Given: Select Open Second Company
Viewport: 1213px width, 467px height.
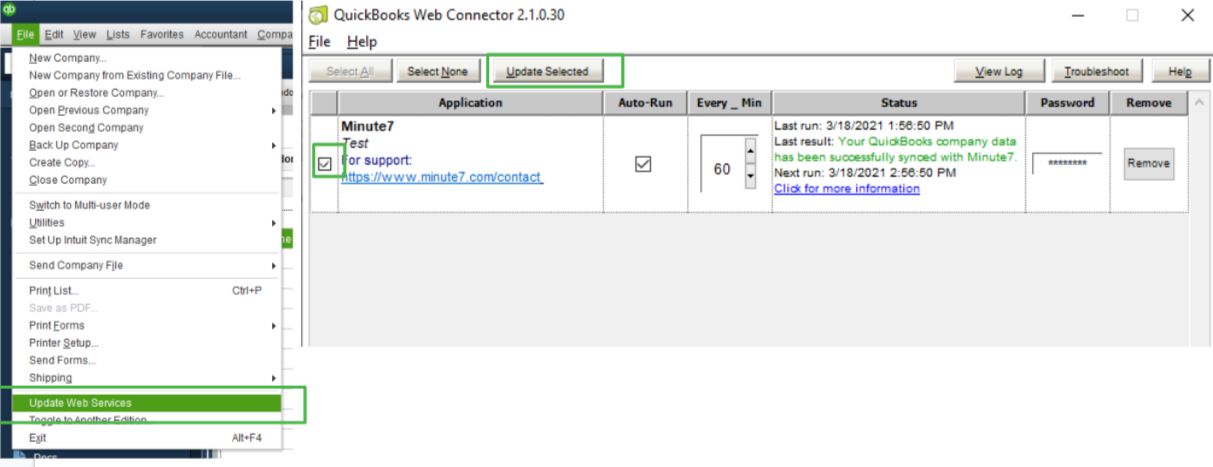Looking at the screenshot, I should (148, 127).
